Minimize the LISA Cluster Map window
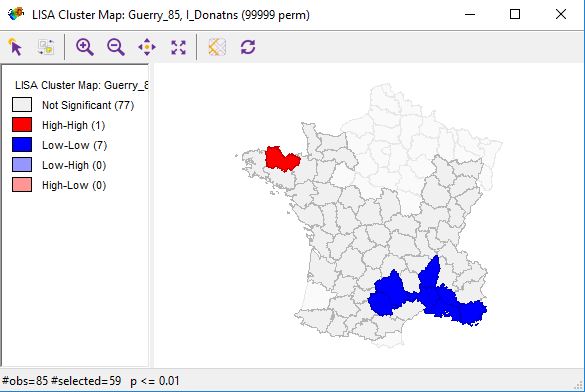 [x=470, y=15]
